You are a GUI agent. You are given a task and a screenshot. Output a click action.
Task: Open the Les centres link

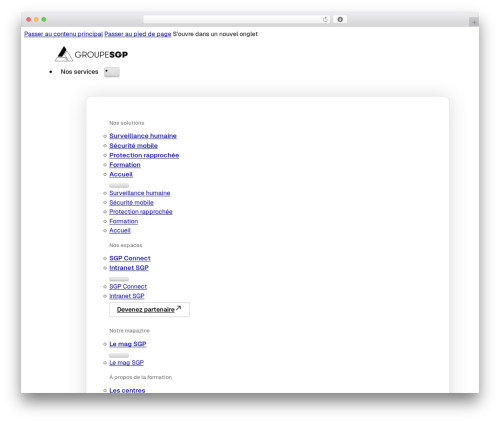coord(127,390)
